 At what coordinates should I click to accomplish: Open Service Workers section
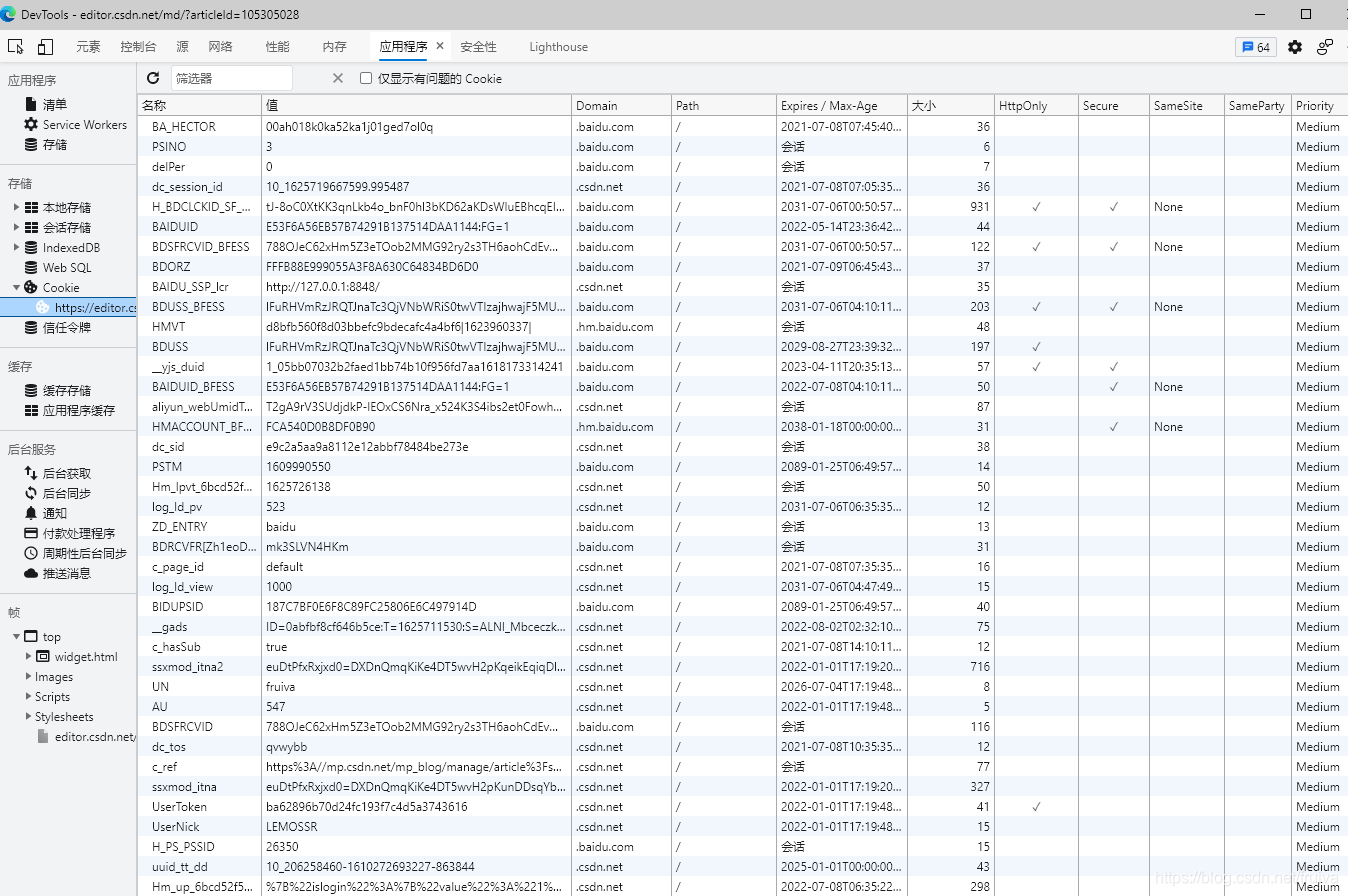pyautogui.click(x=85, y=125)
